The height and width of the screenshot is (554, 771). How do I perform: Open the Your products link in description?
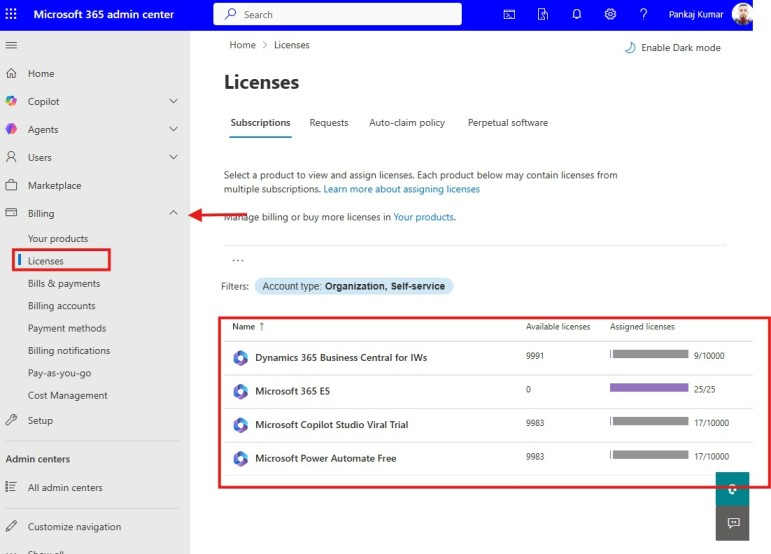click(x=423, y=217)
